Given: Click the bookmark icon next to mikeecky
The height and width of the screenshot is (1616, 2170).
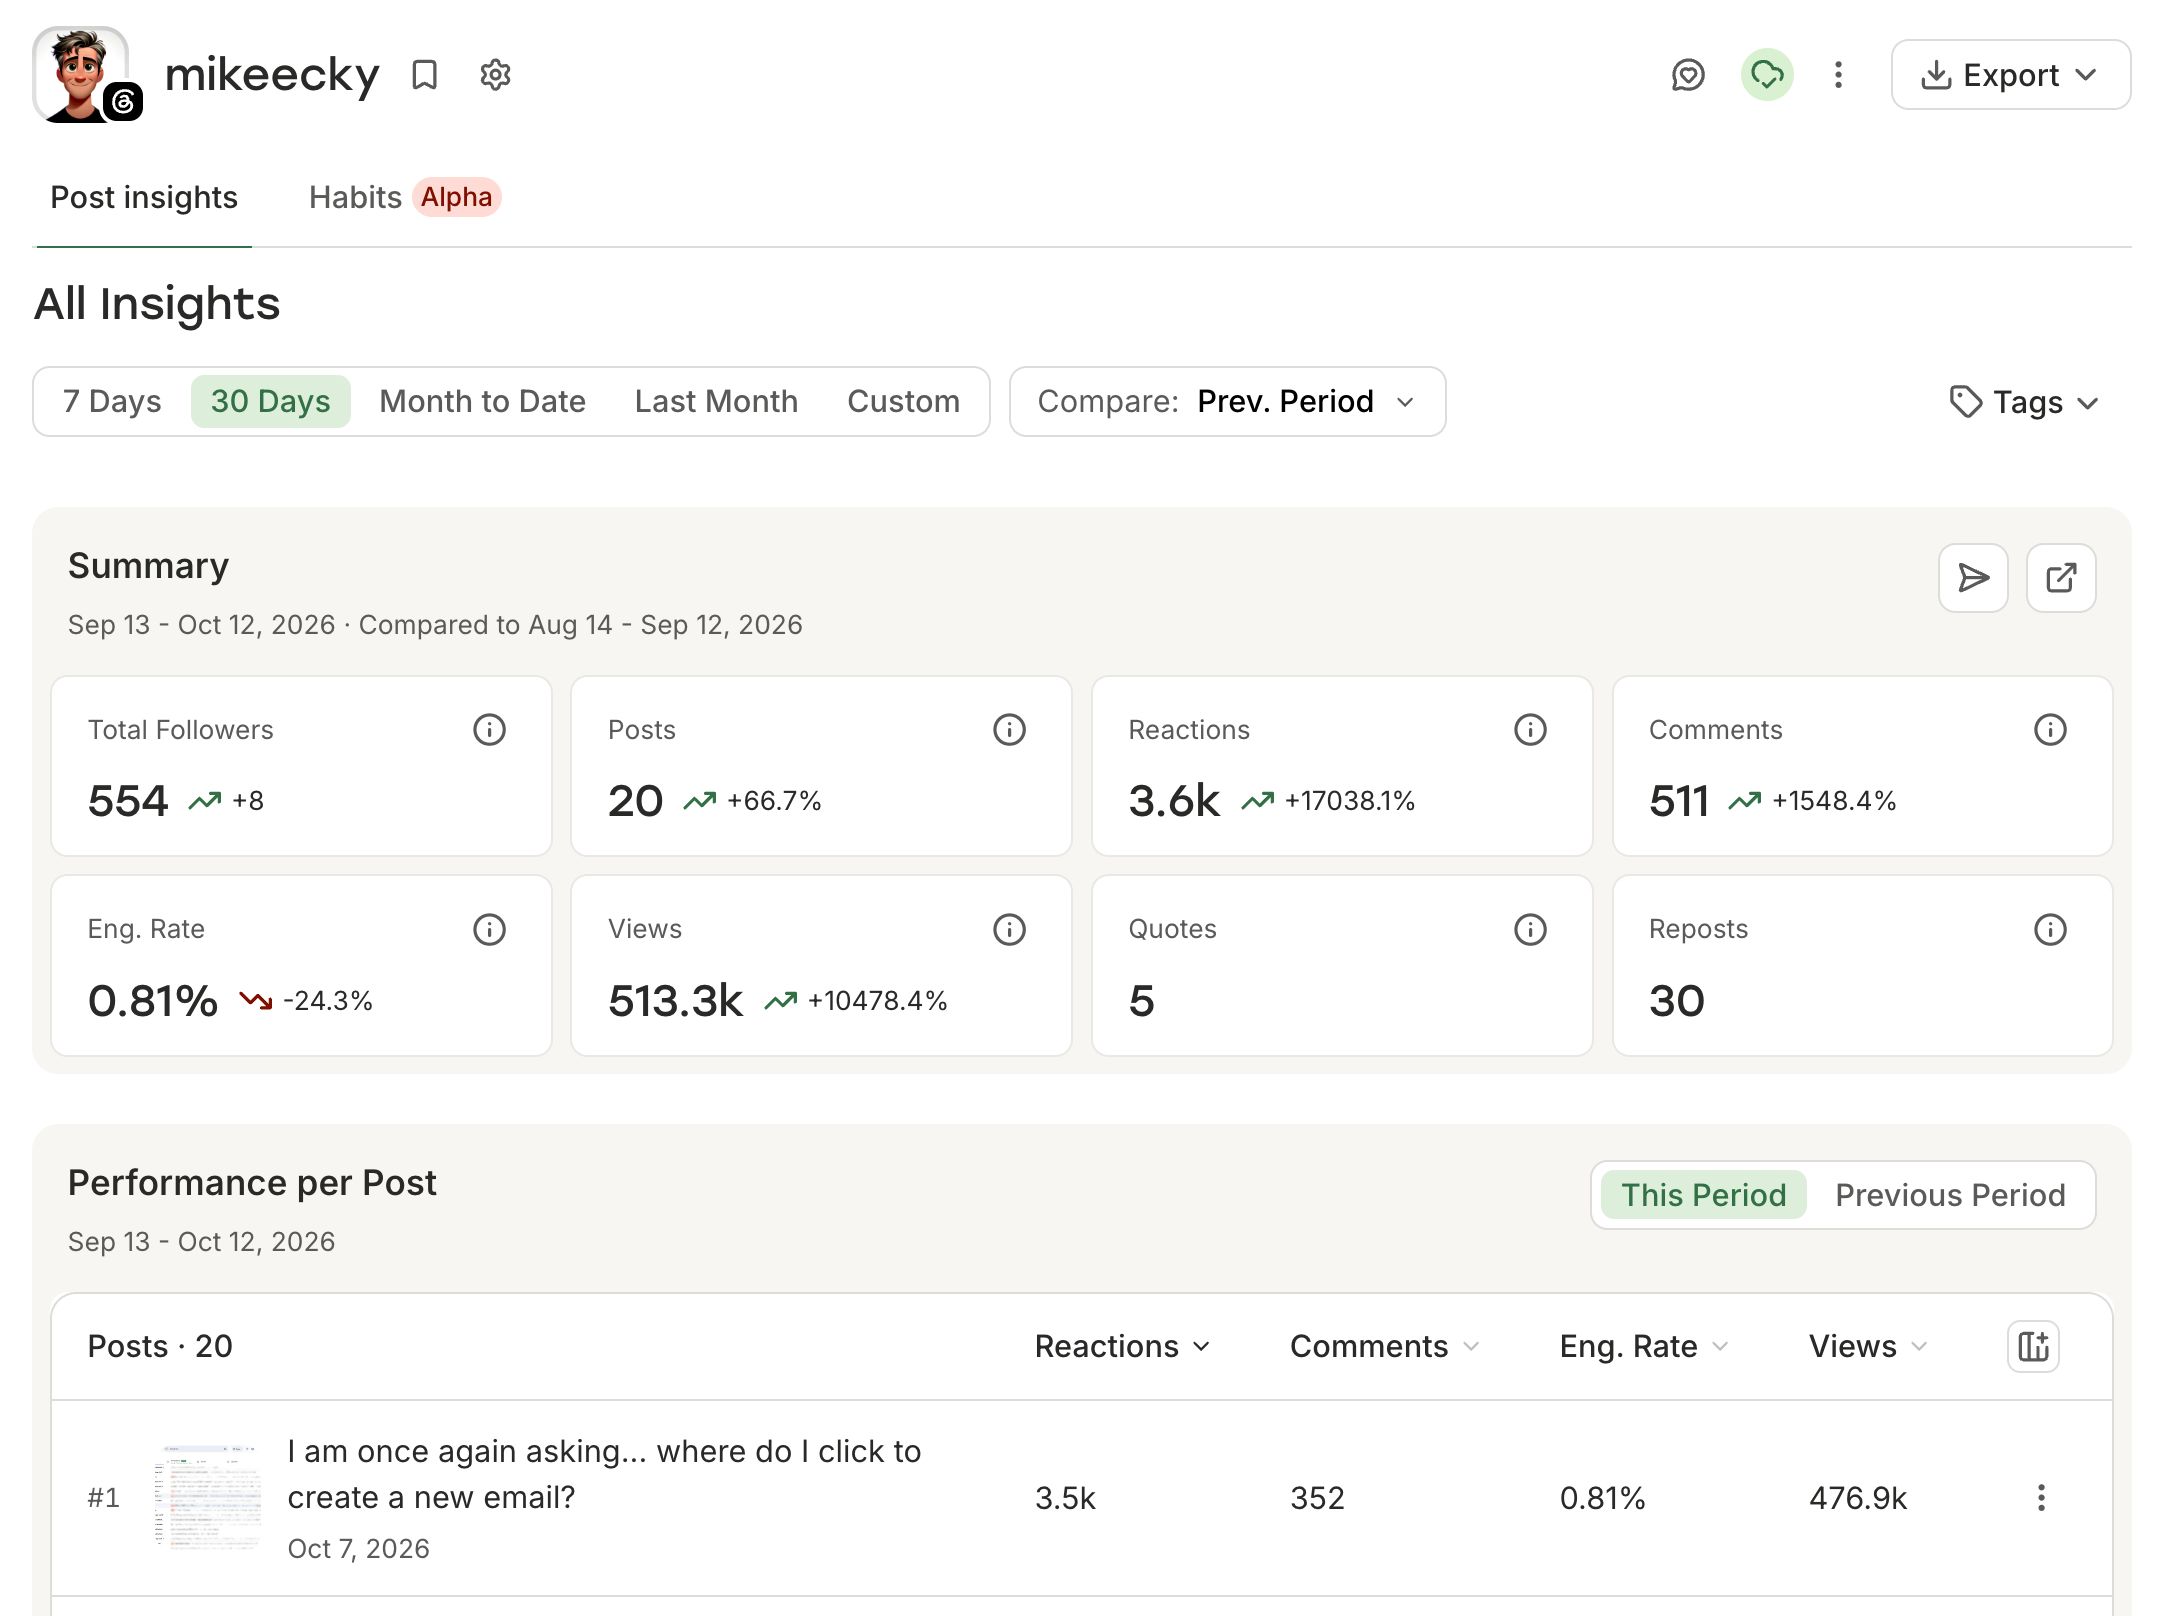Looking at the screenshot, I should (424, 75).
